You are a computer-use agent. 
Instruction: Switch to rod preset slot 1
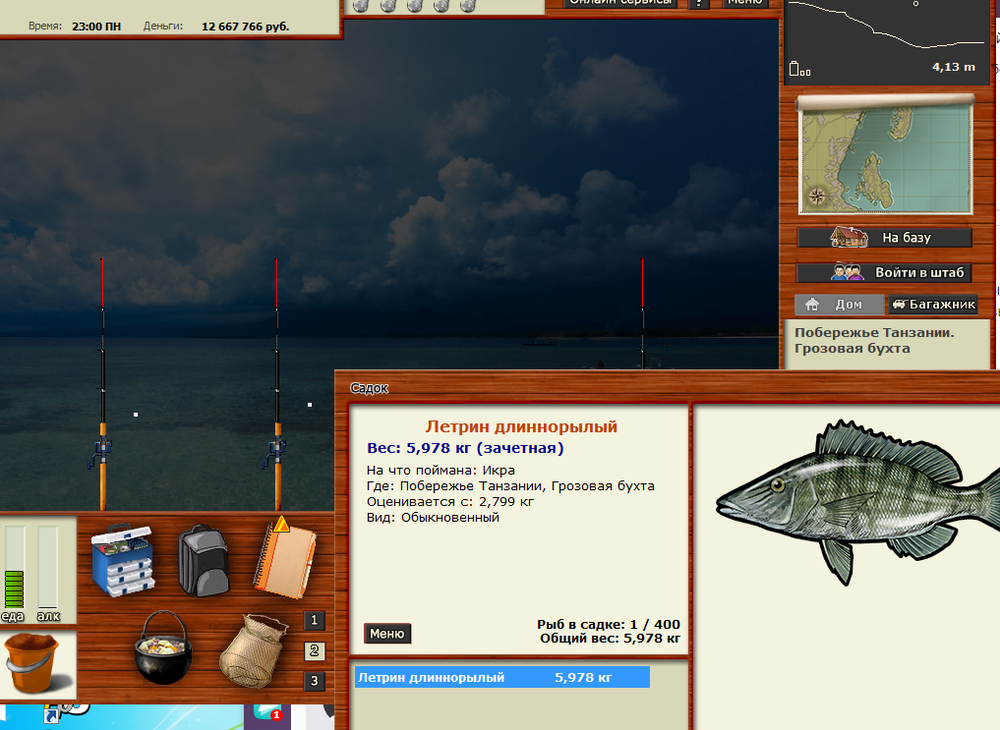(314, 621)
